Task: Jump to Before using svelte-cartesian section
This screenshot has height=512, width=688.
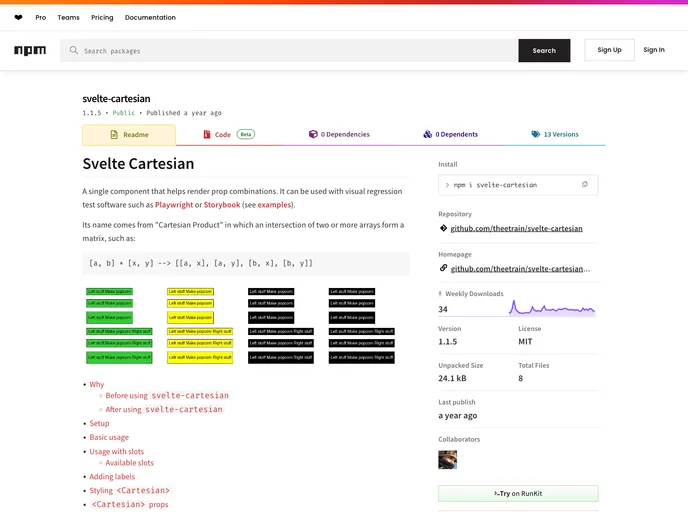Action: pyautogui.click(x=167, y=396)
